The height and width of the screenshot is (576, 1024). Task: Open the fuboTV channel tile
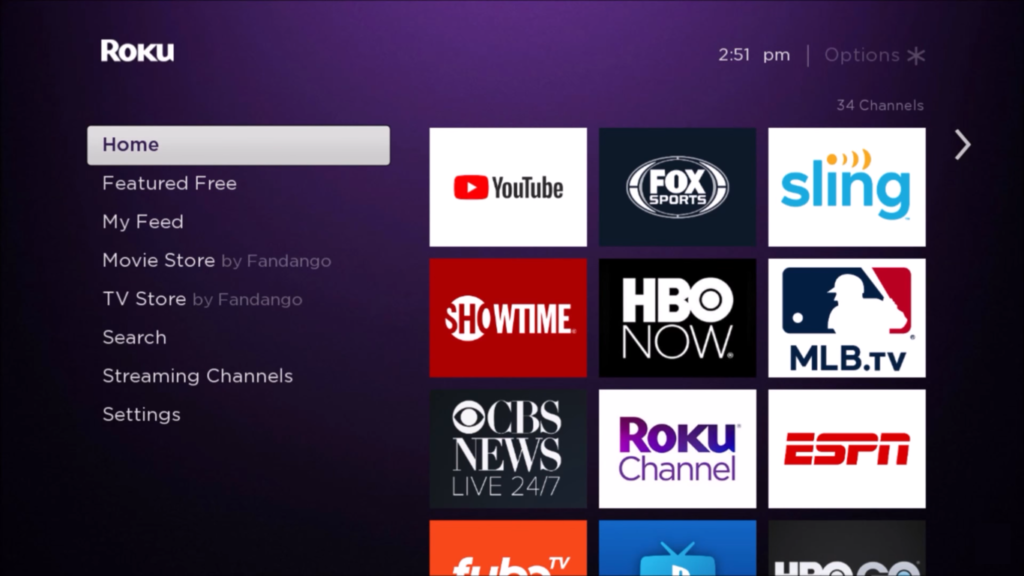(x=508, y=549)
